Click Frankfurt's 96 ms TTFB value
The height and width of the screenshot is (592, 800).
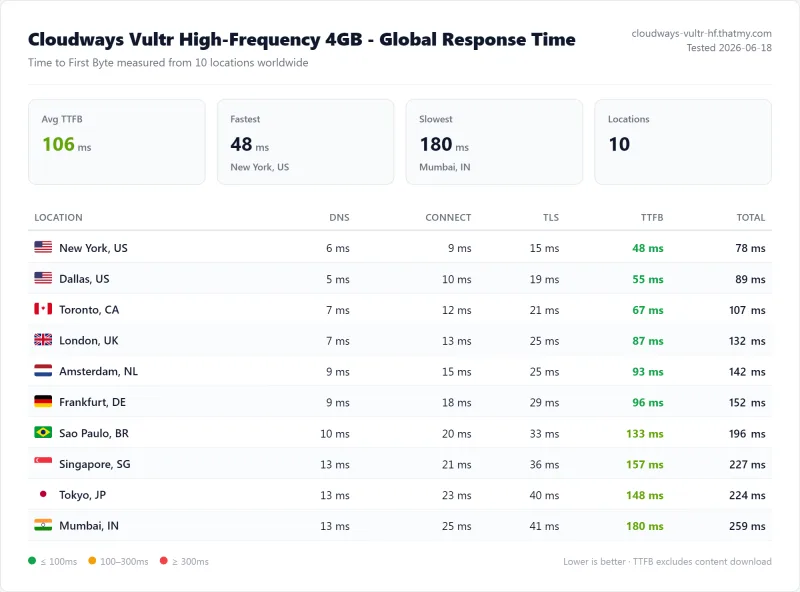coord(647,402)
